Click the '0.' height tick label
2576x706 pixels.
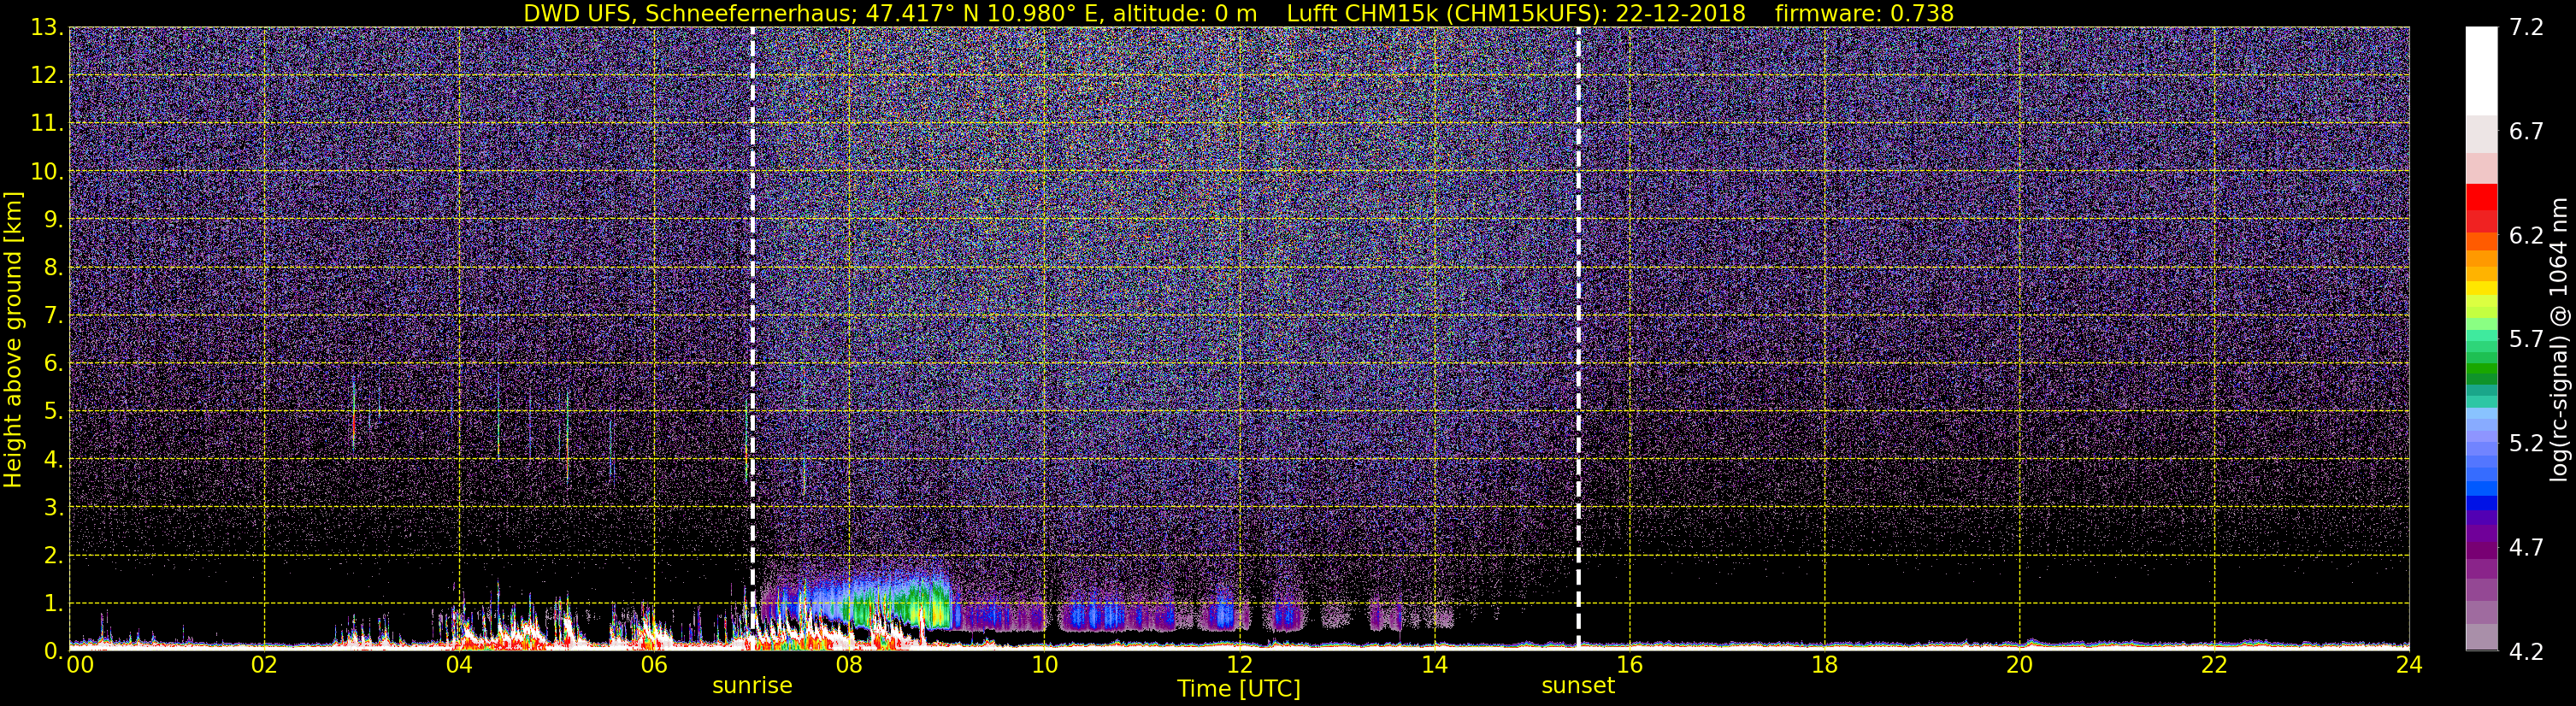click(x=53, y=651)
